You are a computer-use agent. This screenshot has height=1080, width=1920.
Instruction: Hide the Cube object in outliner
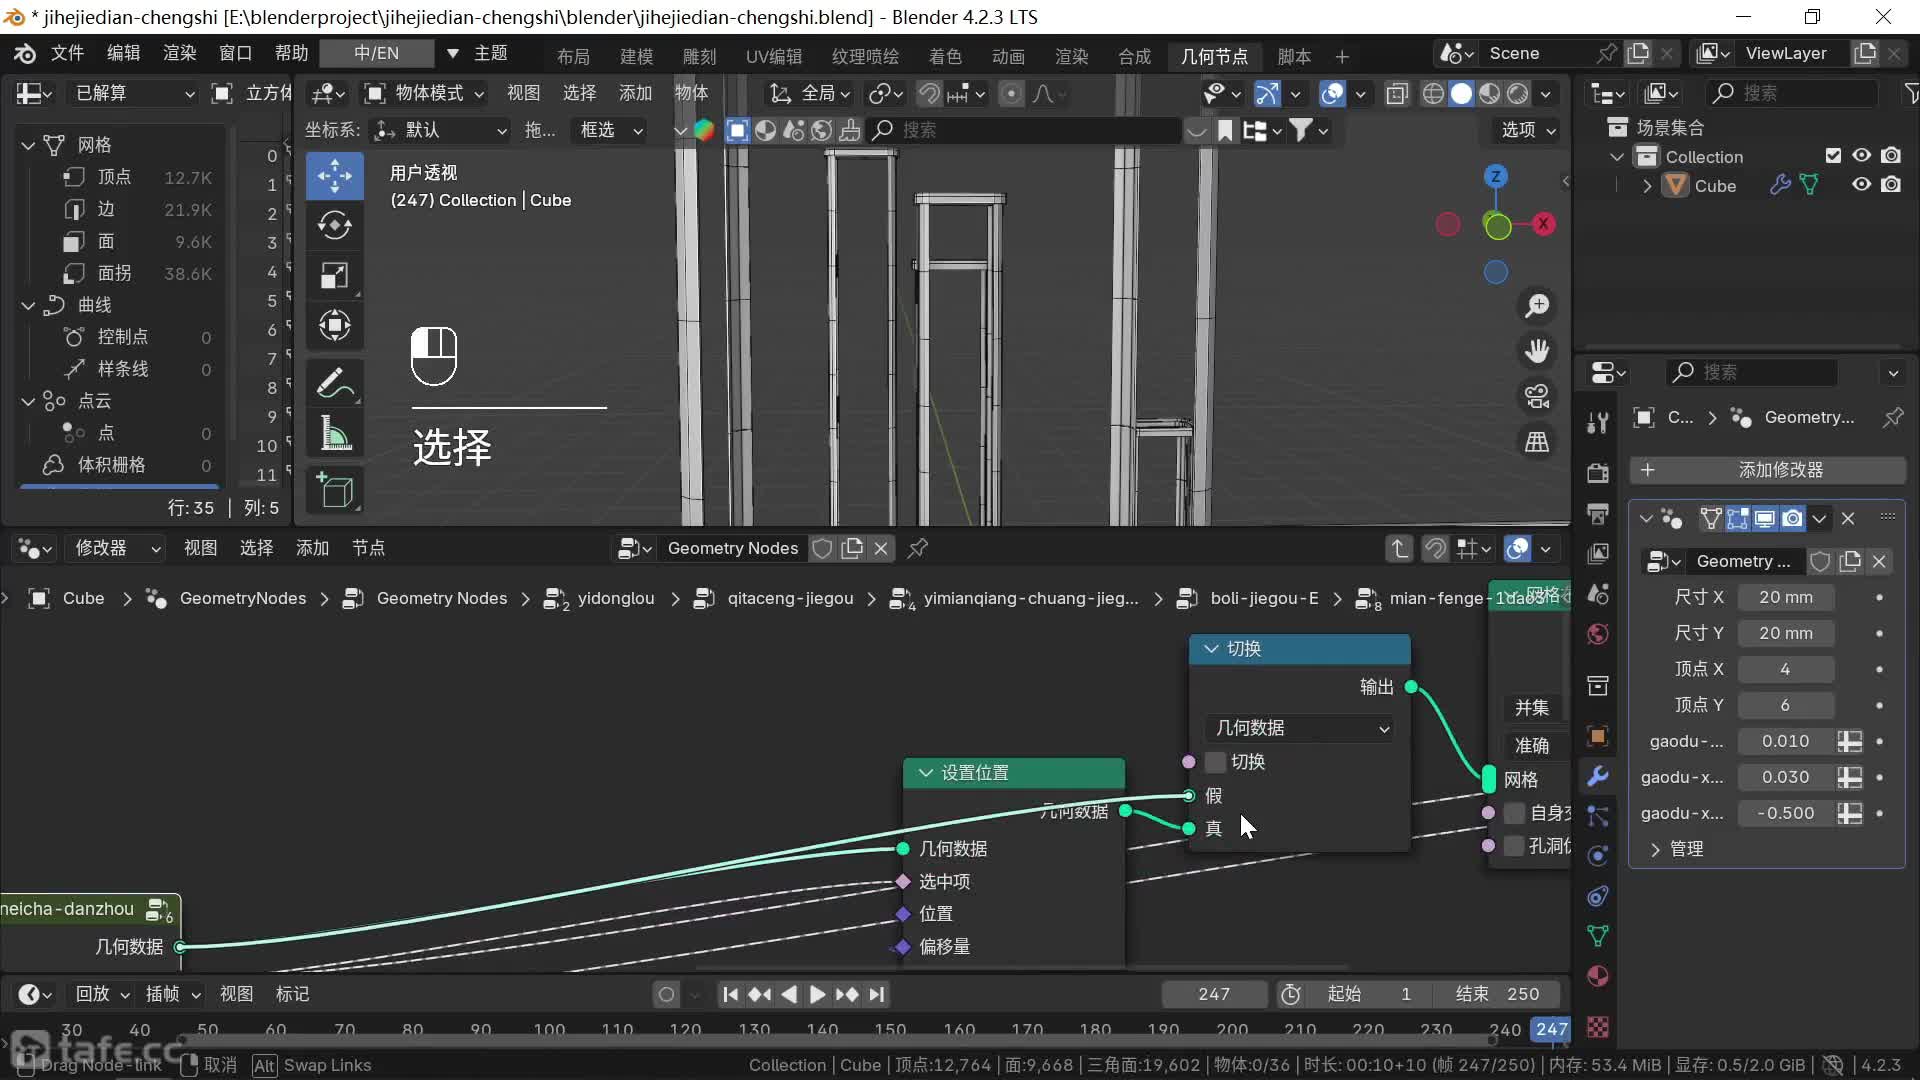1861,185
